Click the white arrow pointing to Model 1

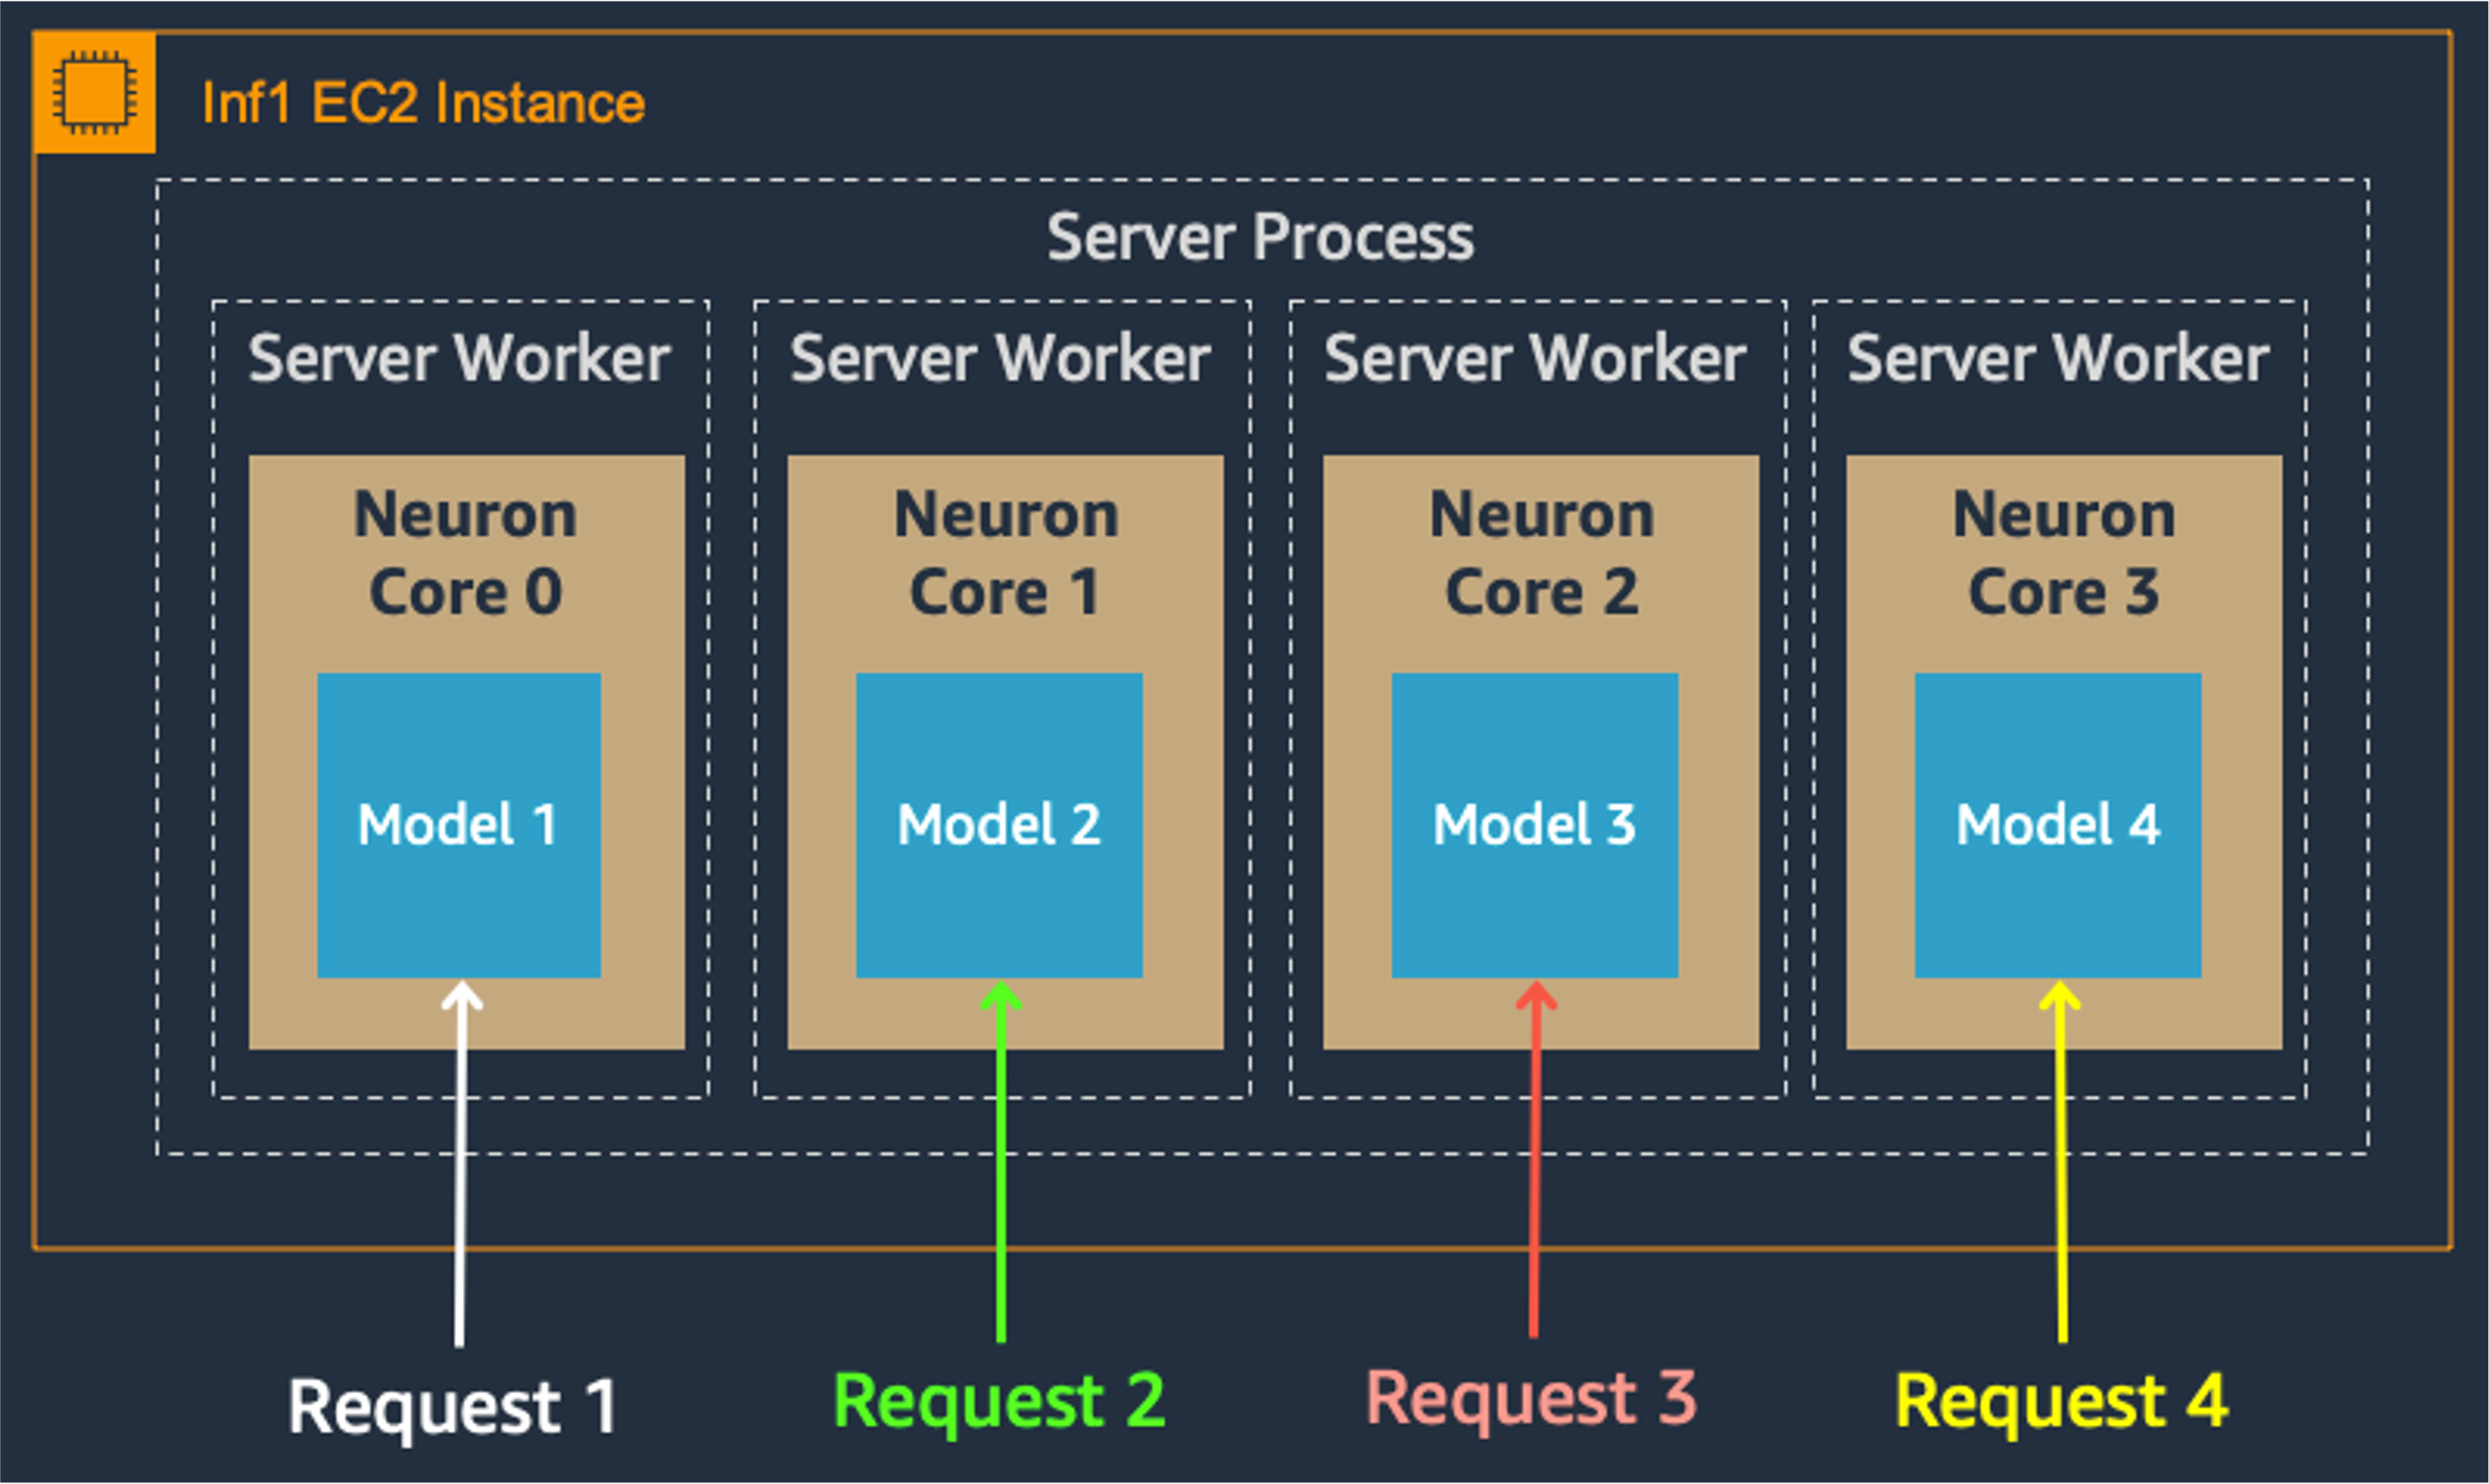pyautogui.click(x=460, y=1170)
